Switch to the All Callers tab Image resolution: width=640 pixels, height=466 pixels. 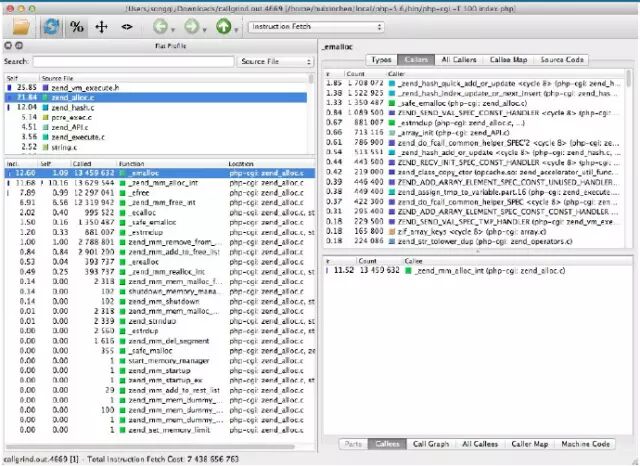pyautogui.click(x=459, y=60)
